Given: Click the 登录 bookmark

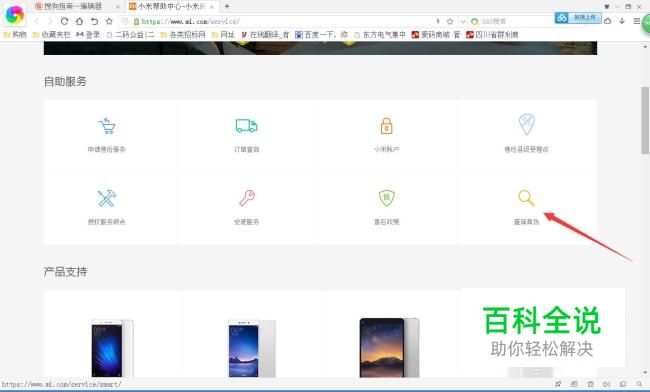Looking at the screenshot, I should point(88,34).
